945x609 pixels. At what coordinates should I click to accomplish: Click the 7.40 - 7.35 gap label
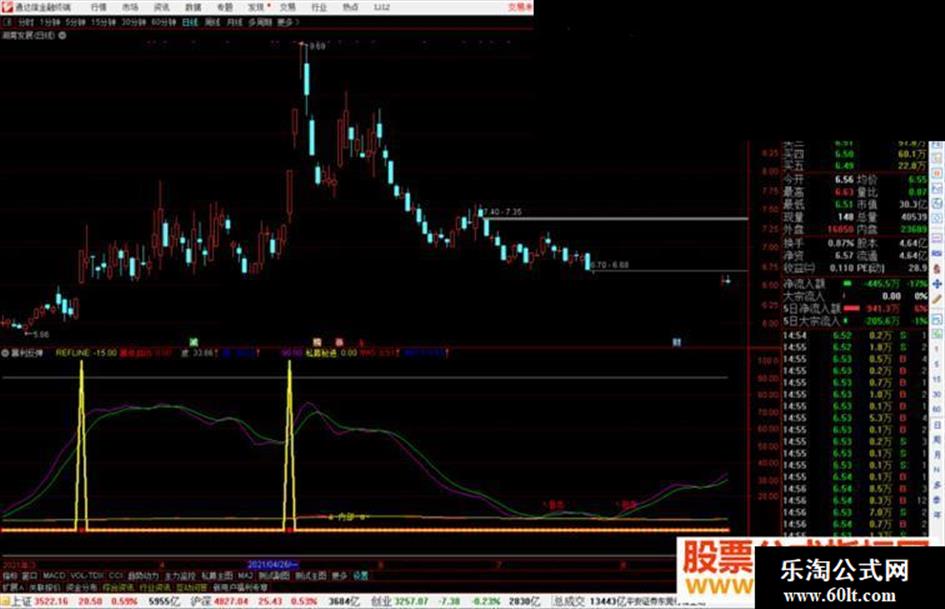[x=504, y=212]
